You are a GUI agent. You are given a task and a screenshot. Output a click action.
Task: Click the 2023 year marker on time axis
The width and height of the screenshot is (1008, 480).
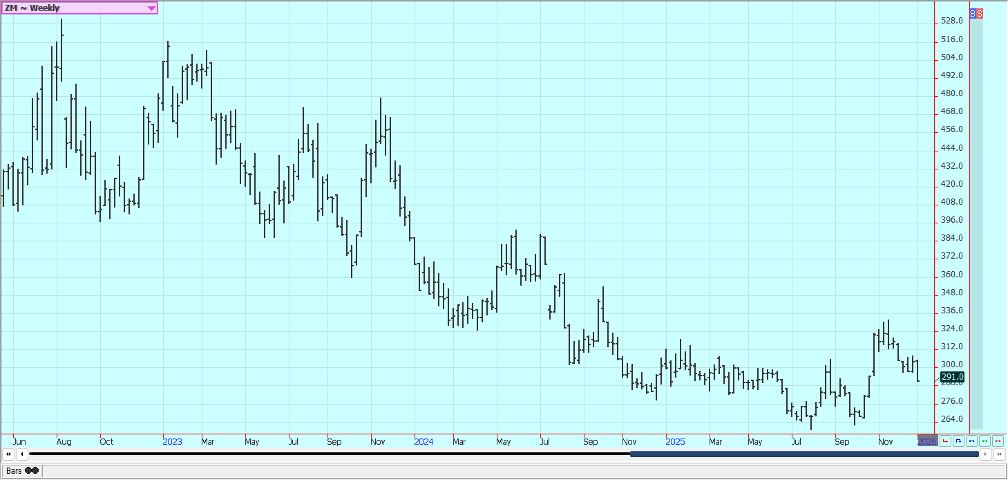[x=172, y=440]
